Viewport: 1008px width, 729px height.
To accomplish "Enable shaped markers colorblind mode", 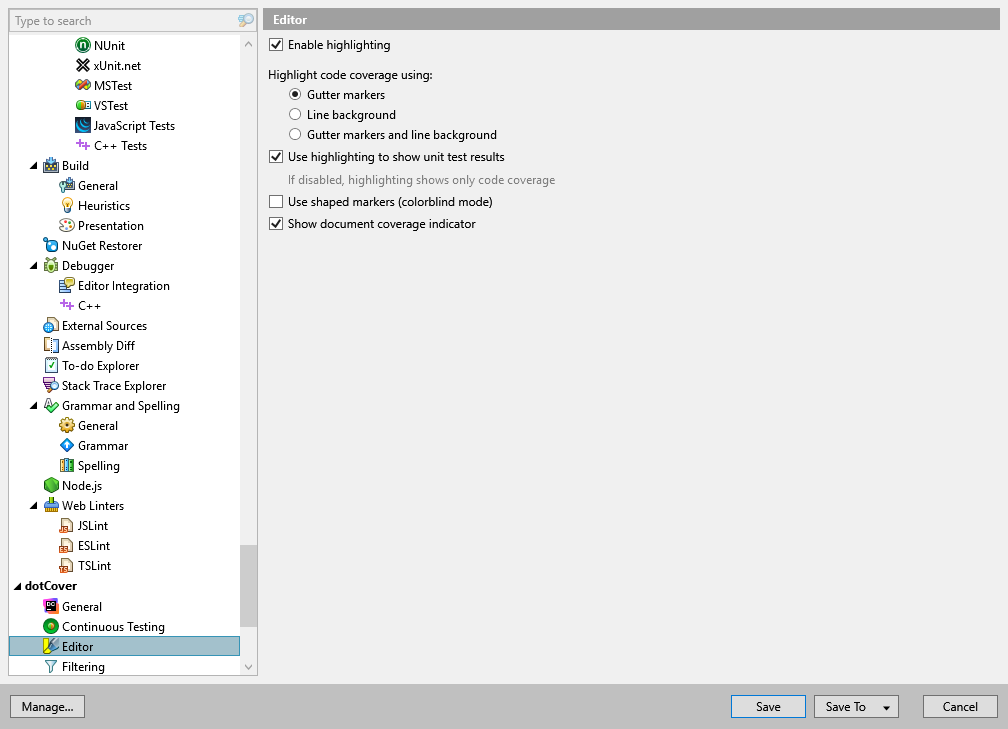I will 275,201.
